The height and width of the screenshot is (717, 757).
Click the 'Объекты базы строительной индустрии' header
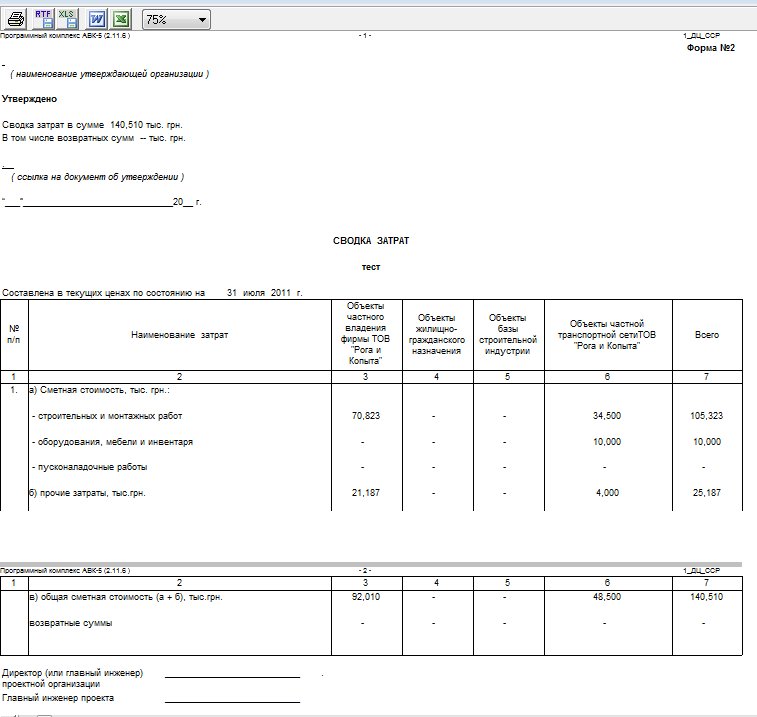click(508, 335)
